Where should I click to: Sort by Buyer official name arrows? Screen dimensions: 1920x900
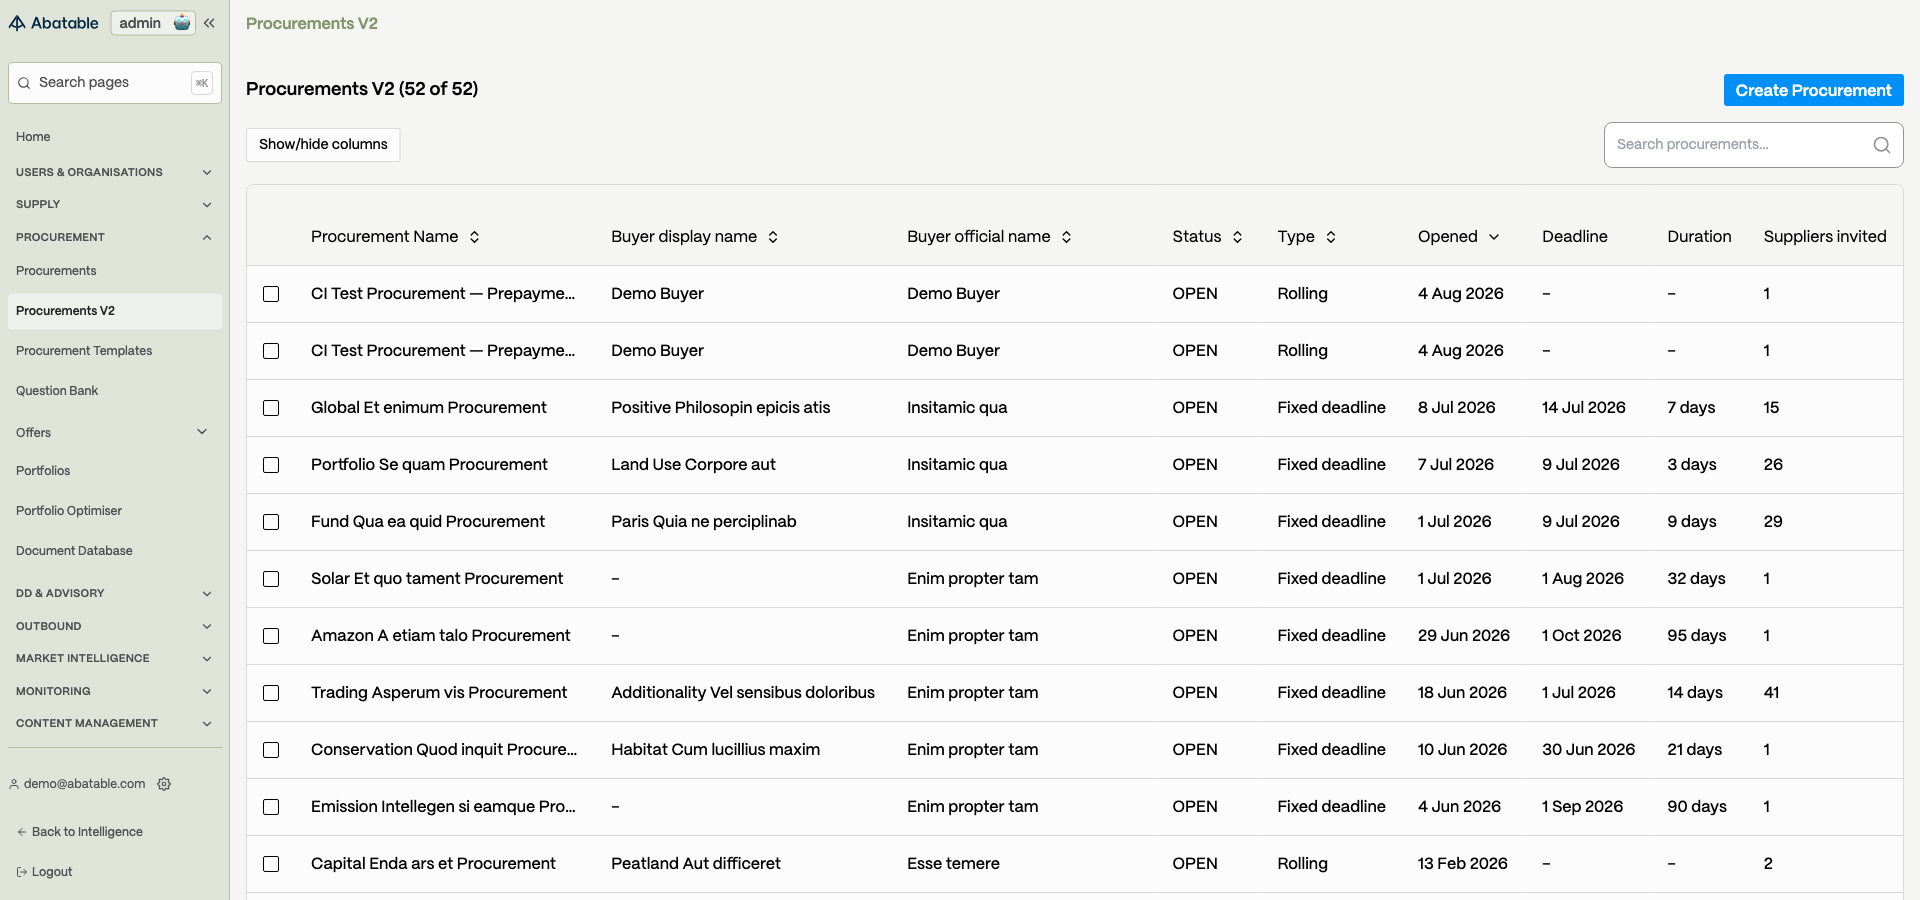(1066, 237)
